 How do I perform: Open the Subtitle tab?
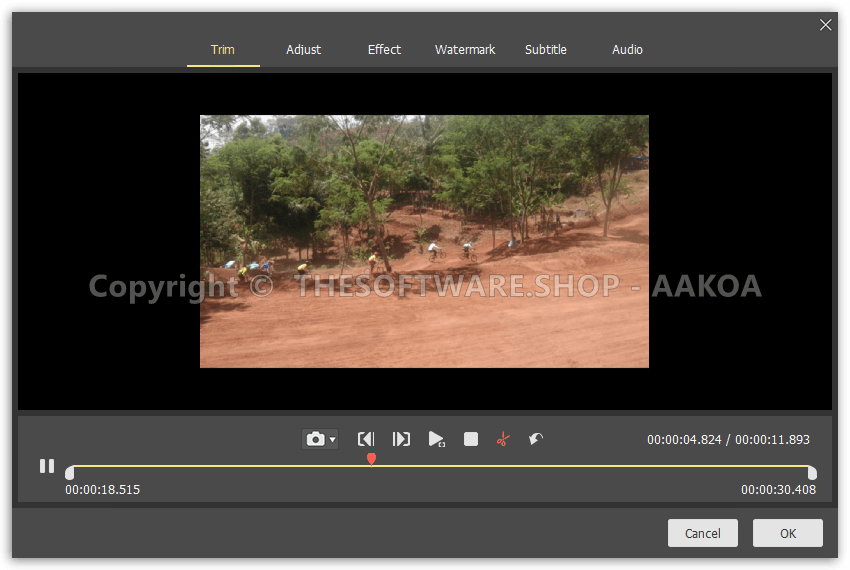pyautogui.click(x=546, y=50)
